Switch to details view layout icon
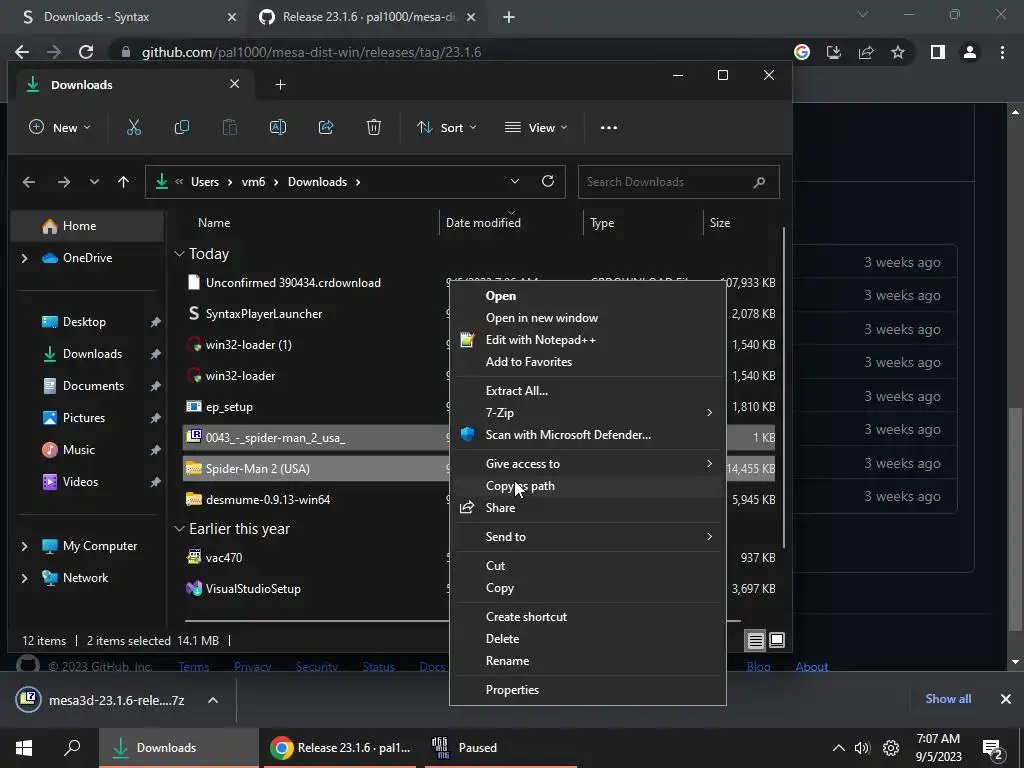 pyautogui.click(x=756, y=641)
